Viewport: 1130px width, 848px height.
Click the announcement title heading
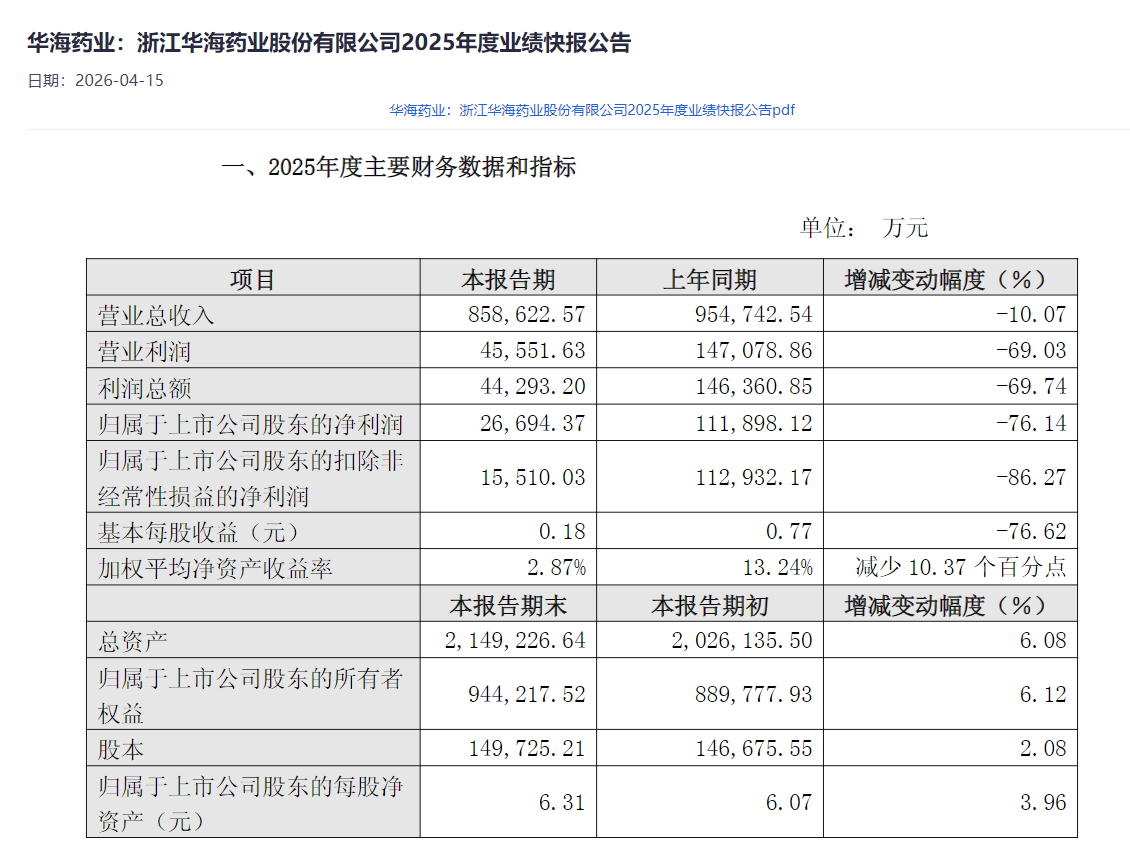coord(329,43)
